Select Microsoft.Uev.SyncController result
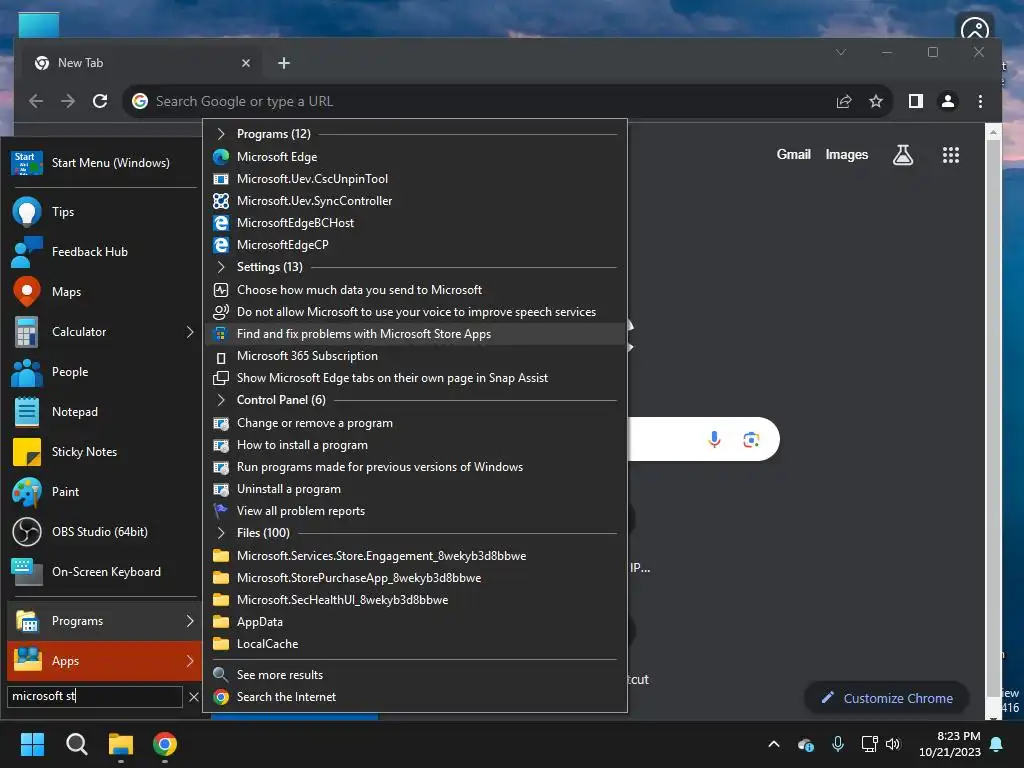The width and height of the screenshot is (1024, 768). [415, 200]
